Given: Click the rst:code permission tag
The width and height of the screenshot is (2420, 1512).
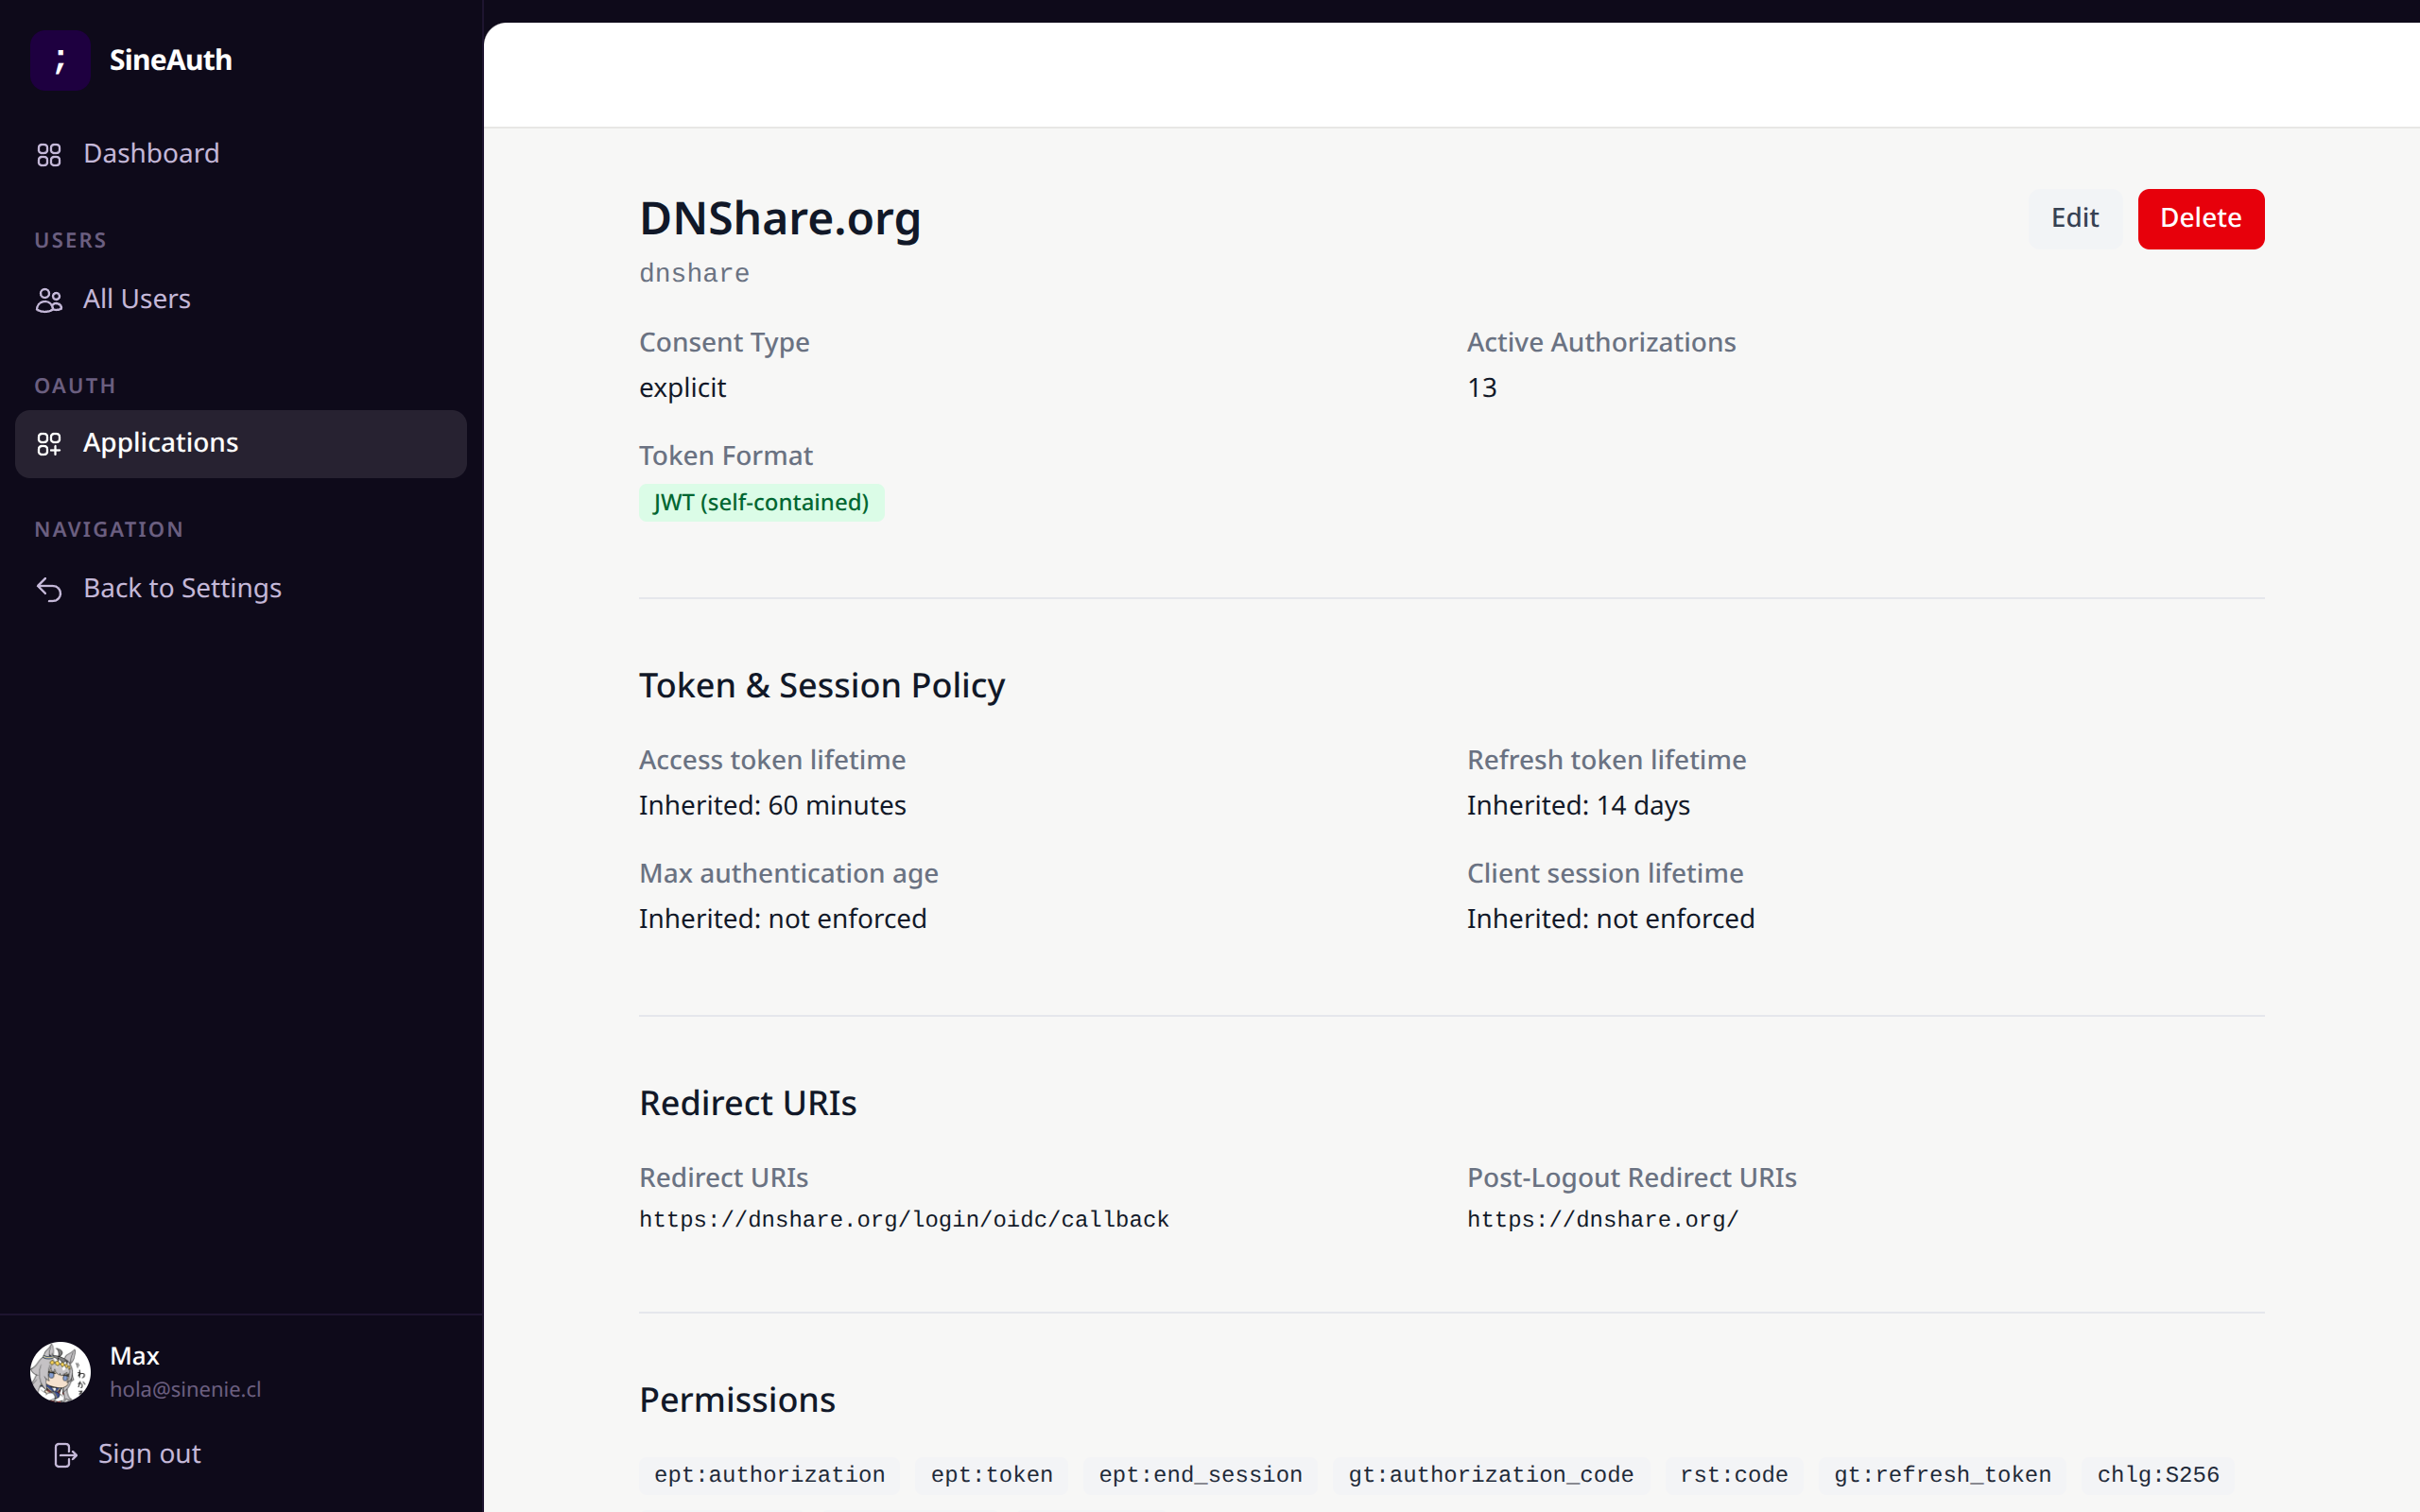Looking at the screenshot, I should tap(1733, 1475).
